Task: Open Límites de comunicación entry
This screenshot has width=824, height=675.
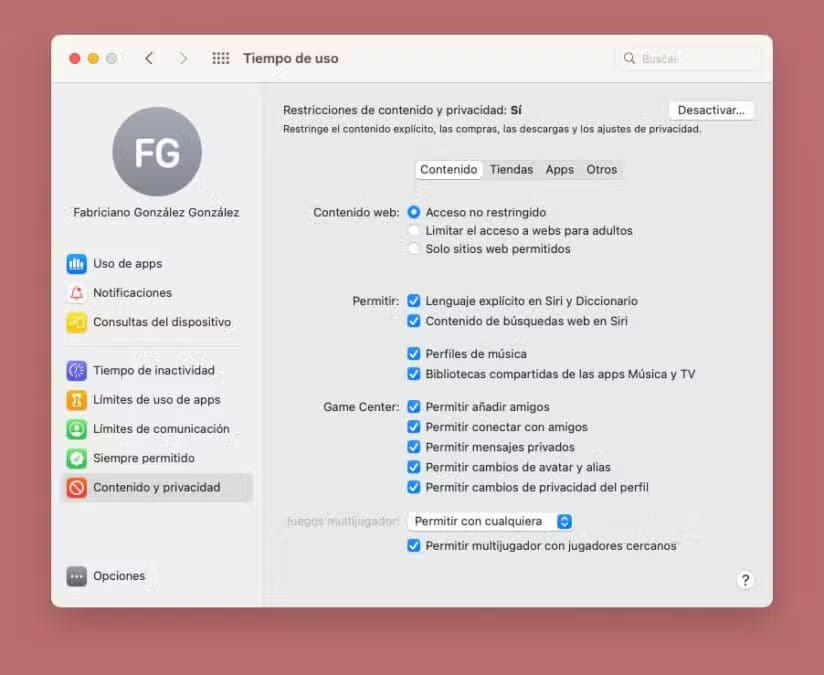Action: pos(157,429)
